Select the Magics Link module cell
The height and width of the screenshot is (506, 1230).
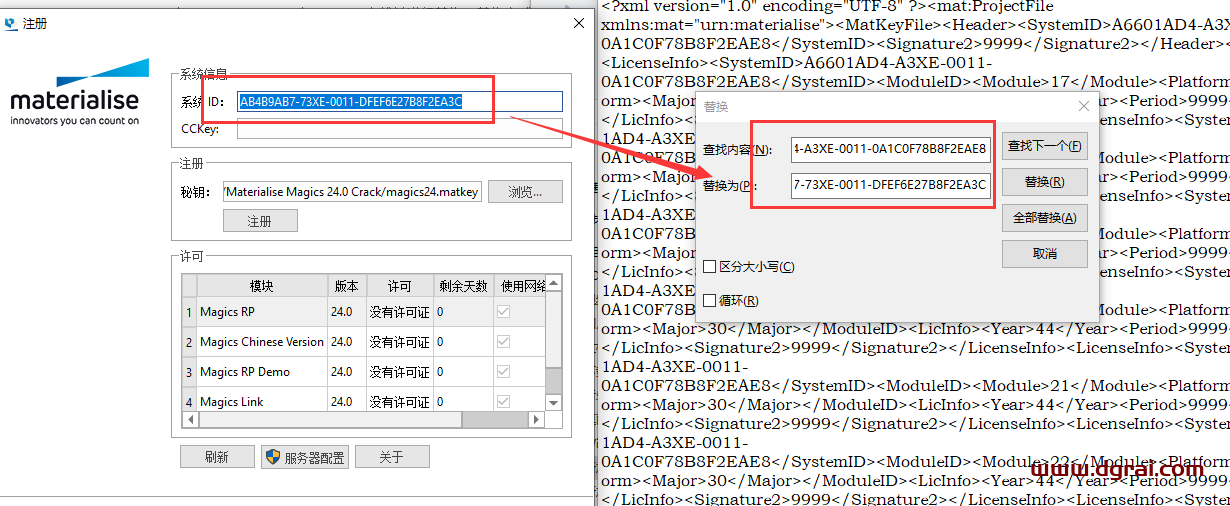point(262,399)
